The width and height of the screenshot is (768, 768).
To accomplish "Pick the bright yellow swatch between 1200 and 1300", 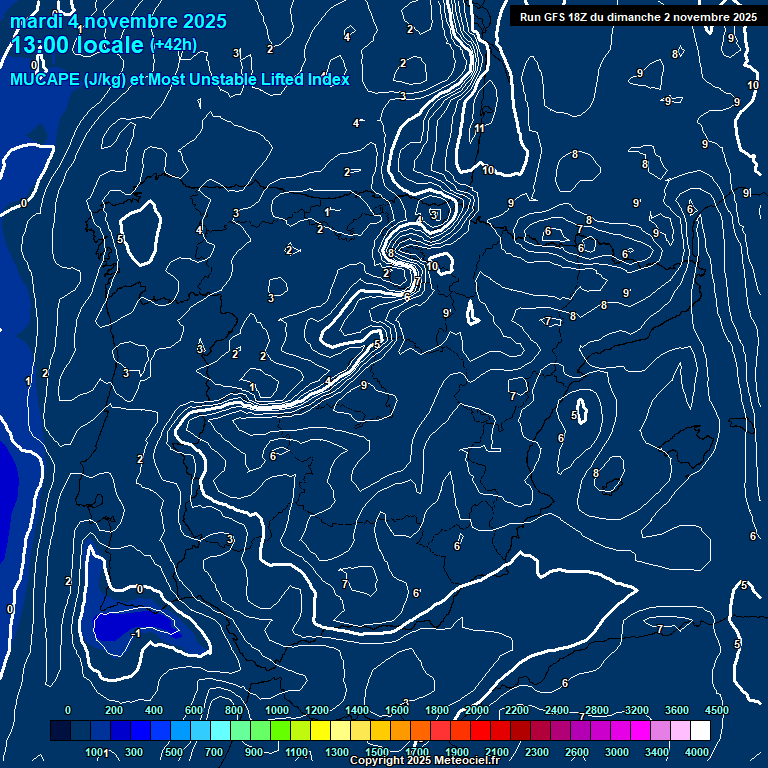I will click(x=320, y=730).
